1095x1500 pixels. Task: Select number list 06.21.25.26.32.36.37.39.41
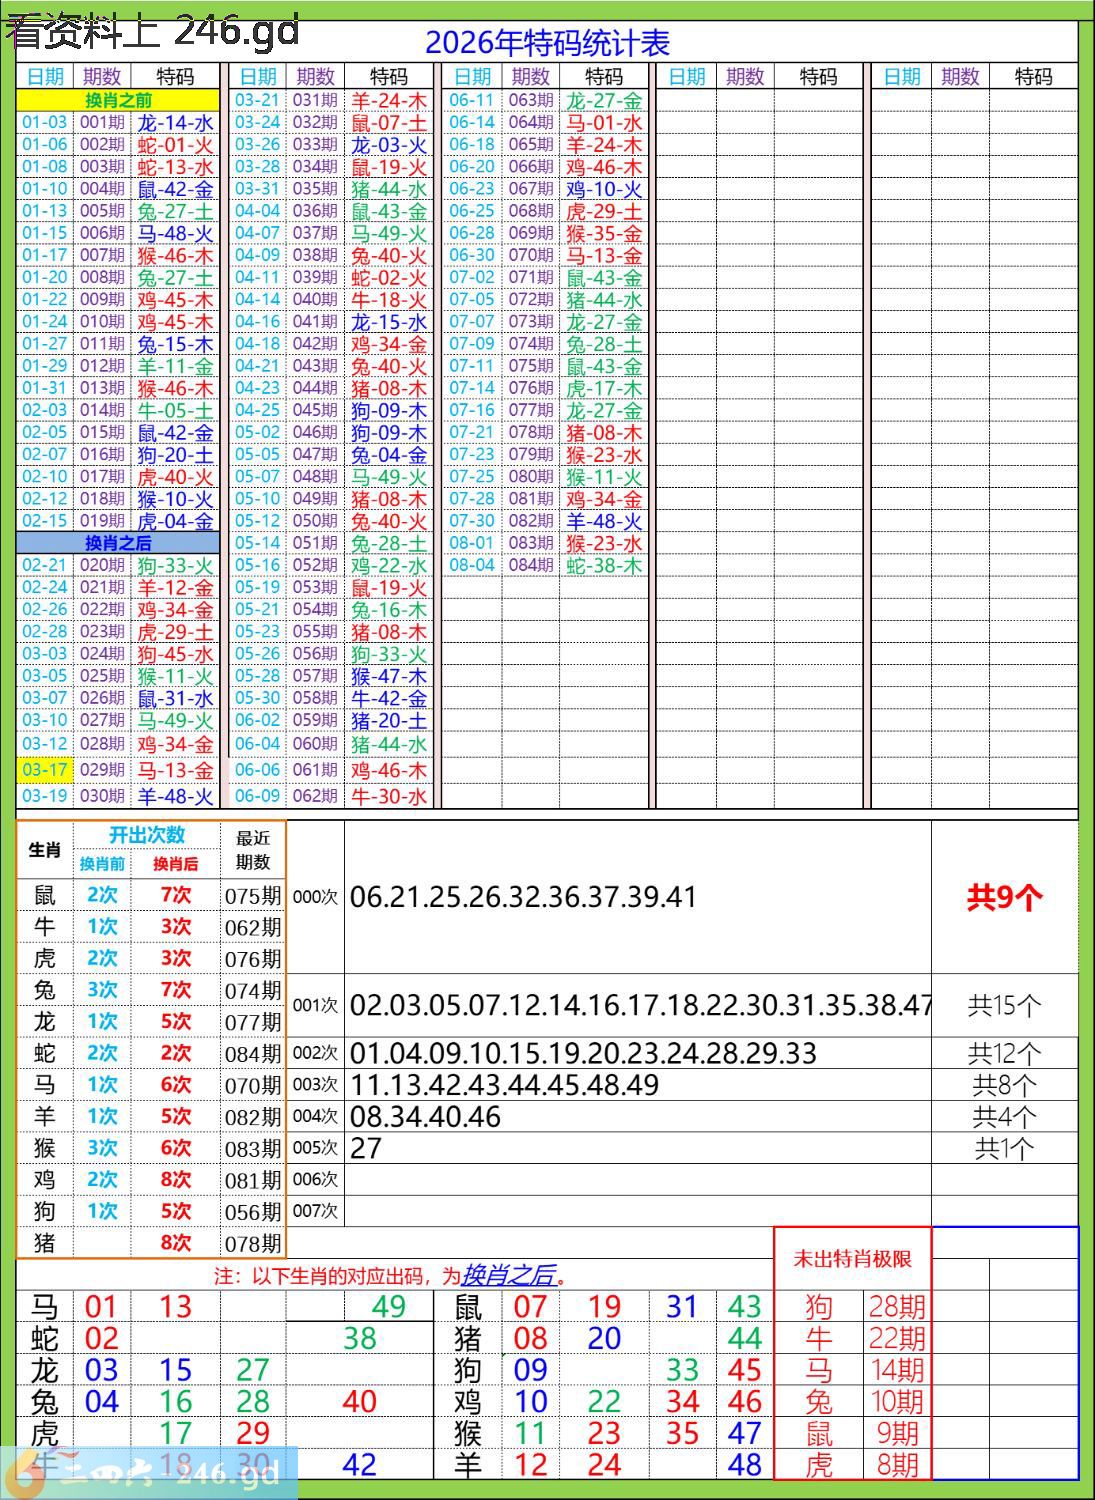[x=523, y=897]
